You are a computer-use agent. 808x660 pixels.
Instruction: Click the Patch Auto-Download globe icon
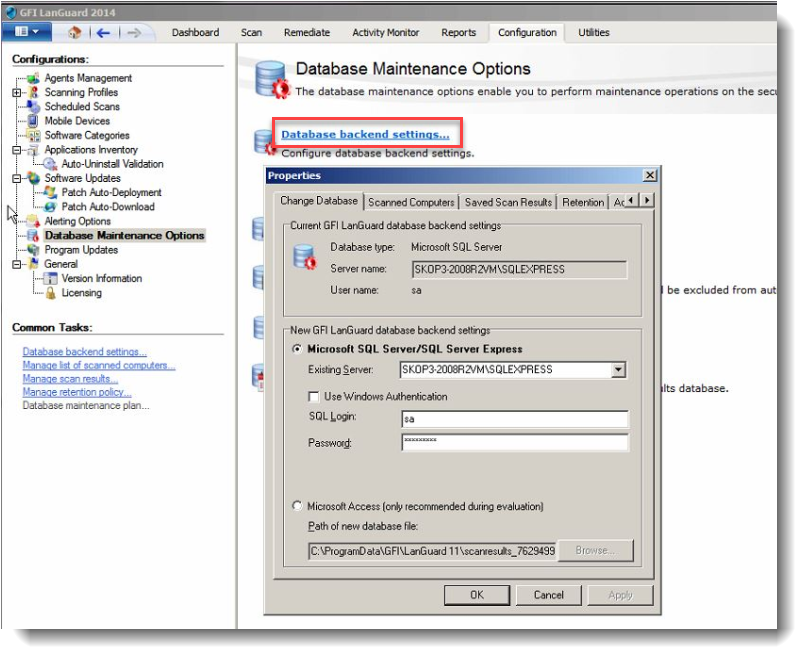[x=51, y=207]
